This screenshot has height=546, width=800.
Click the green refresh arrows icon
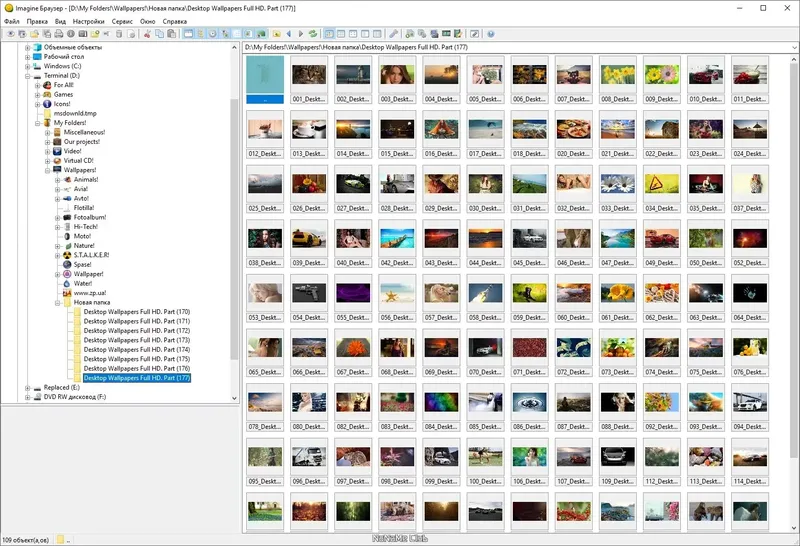(x=313, y=34)
